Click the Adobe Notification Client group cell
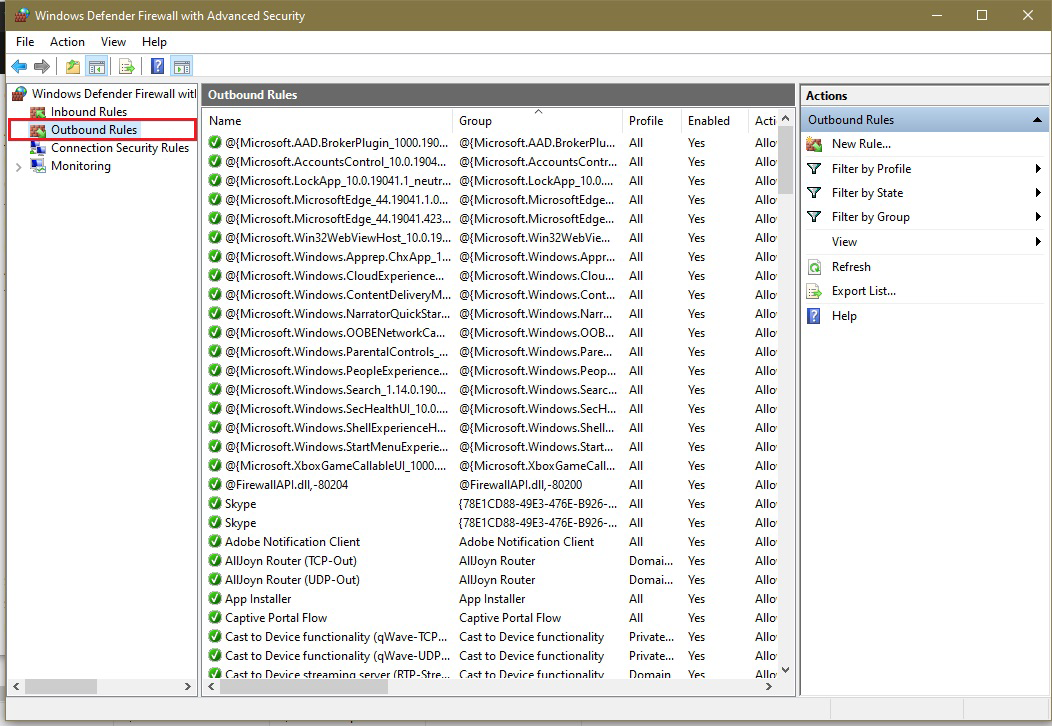The height and width of the screenshot is (726, 1052). coord(526,541)
